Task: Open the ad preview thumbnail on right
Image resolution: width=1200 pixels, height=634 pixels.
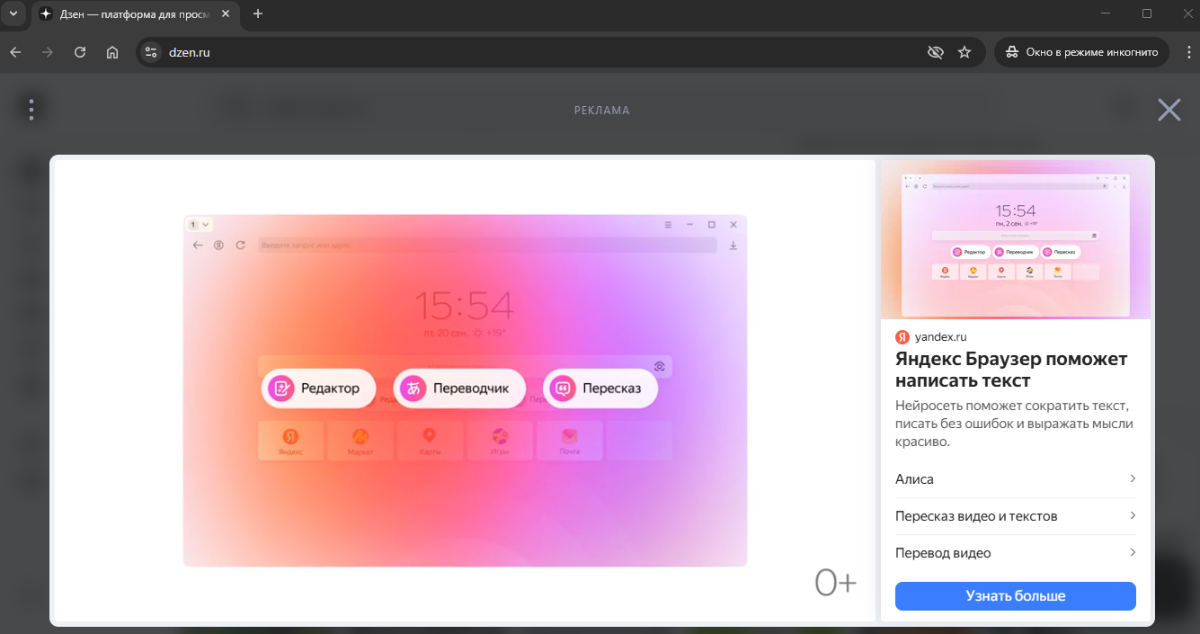Action: [x=1016, y=240]
